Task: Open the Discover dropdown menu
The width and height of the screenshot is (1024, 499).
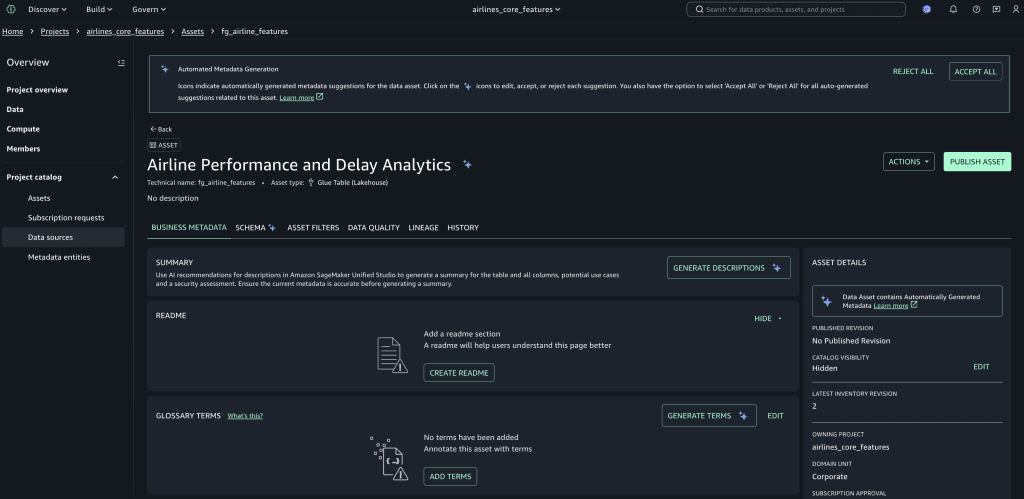Action: click(47, 9)
